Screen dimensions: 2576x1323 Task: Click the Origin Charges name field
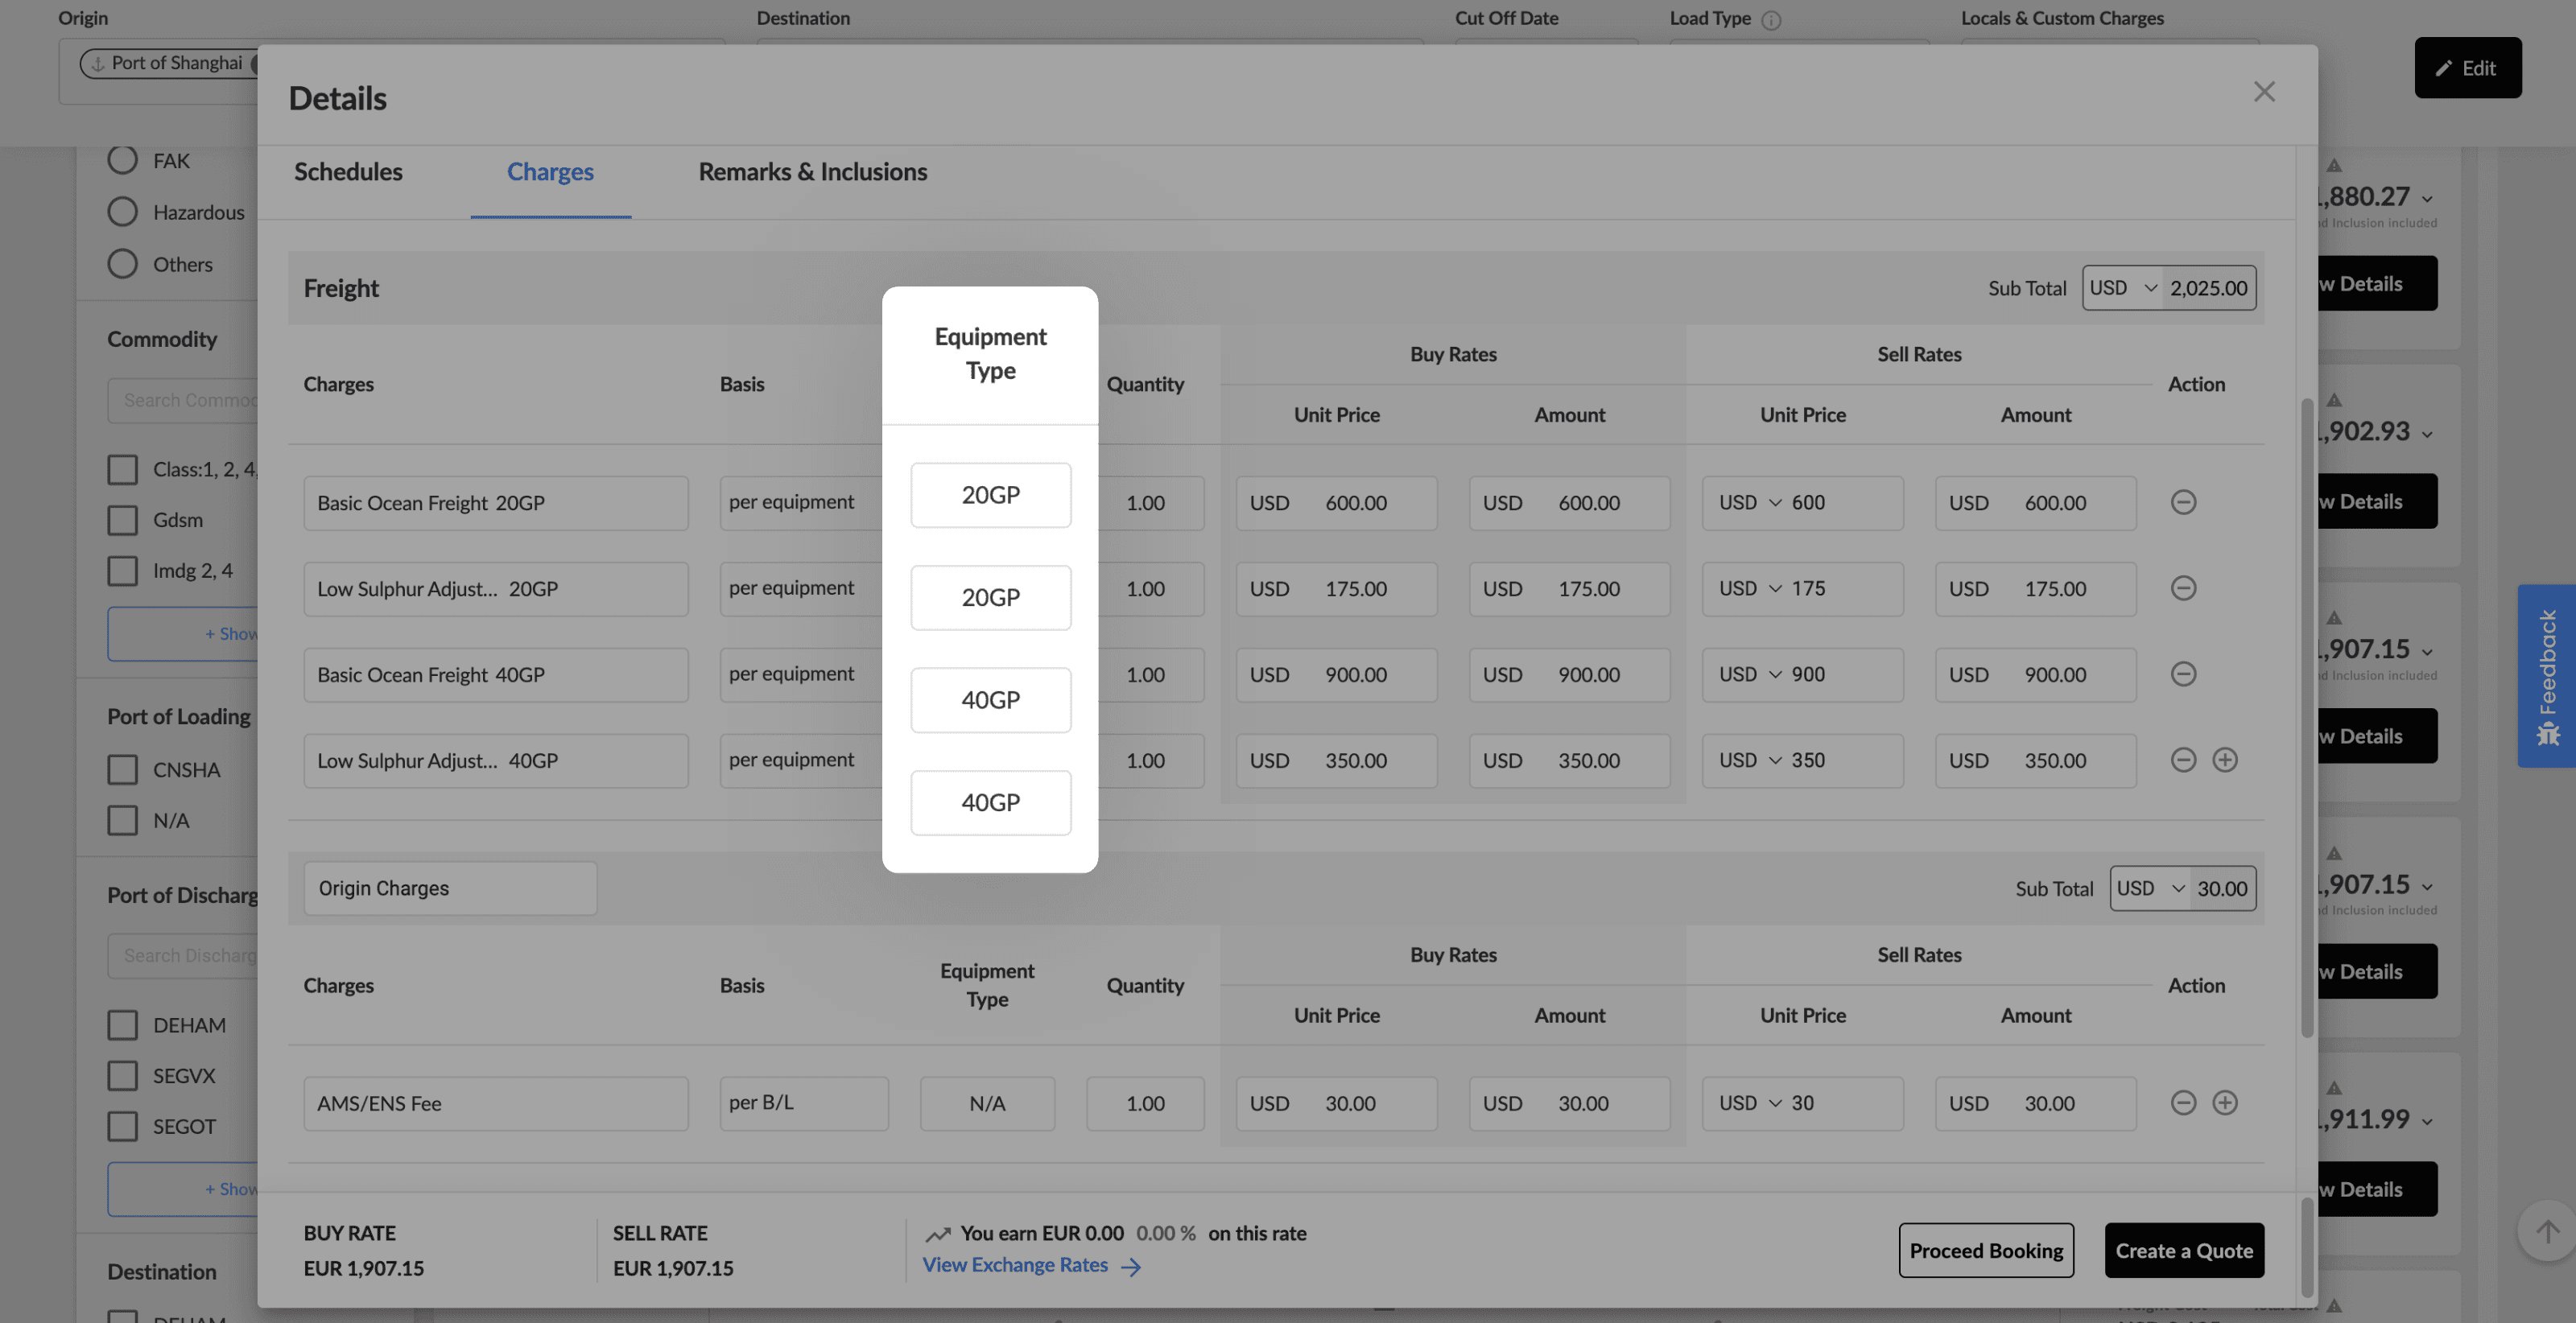pyautogui.click(x=450, y=889)
